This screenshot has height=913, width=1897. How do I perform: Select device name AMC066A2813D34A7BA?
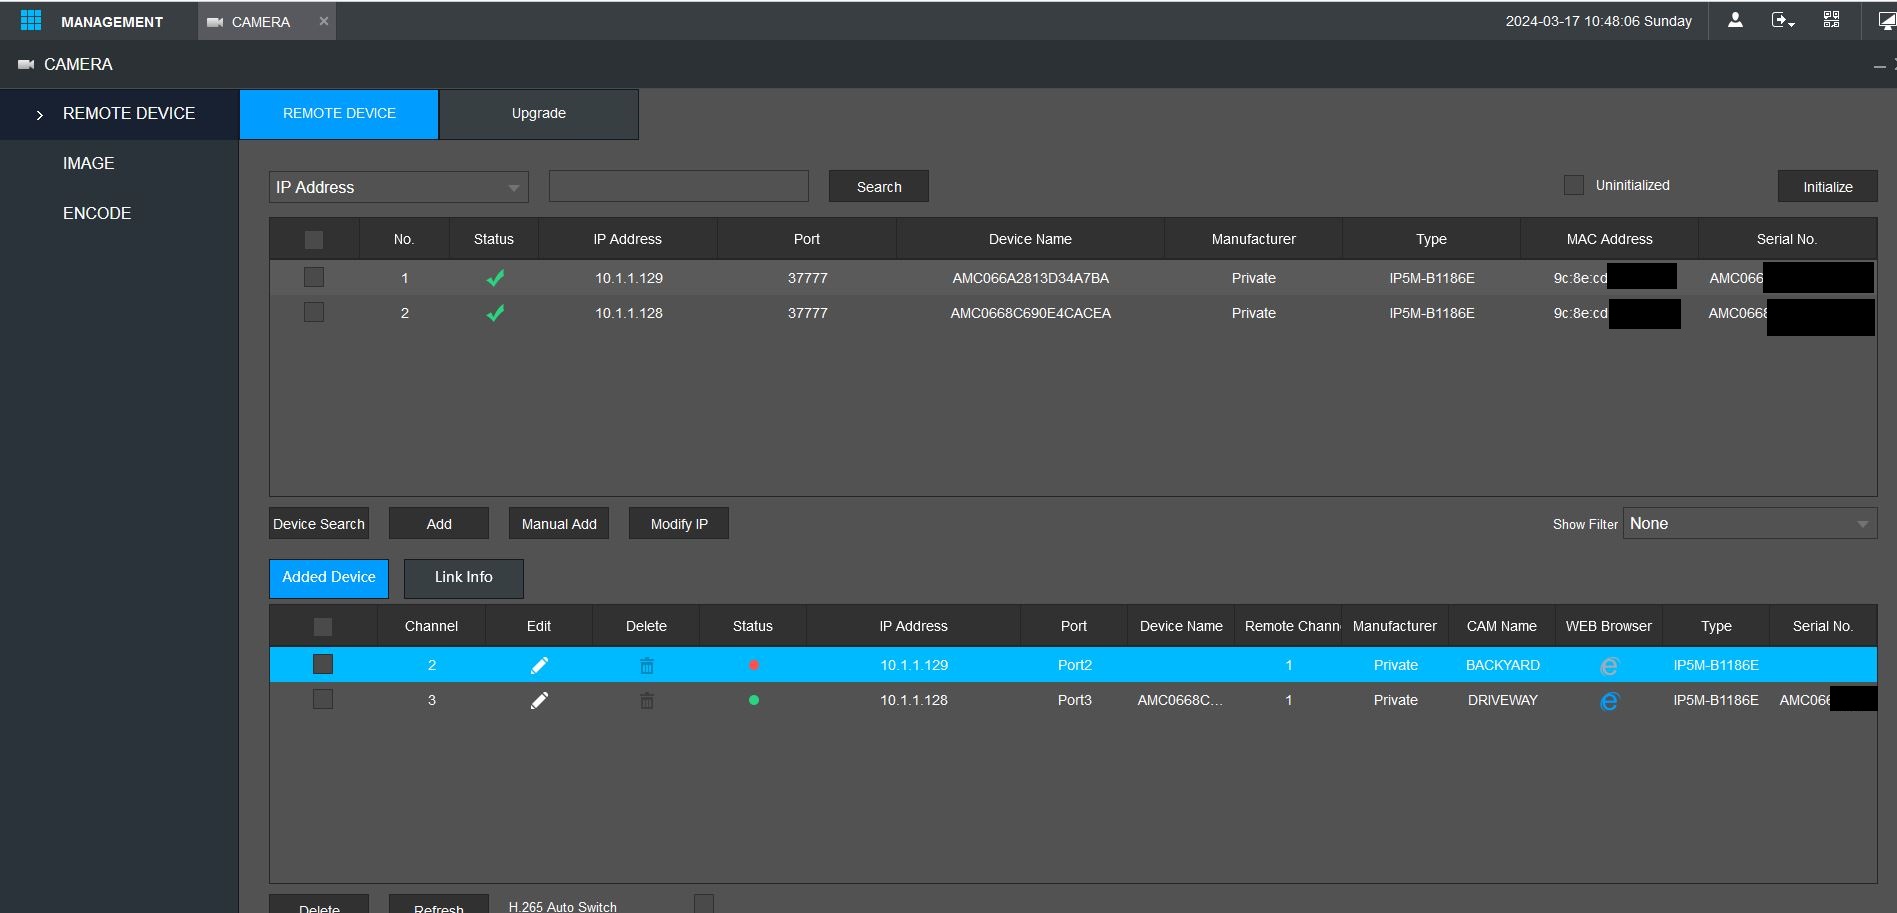[x=1030, y=278]
